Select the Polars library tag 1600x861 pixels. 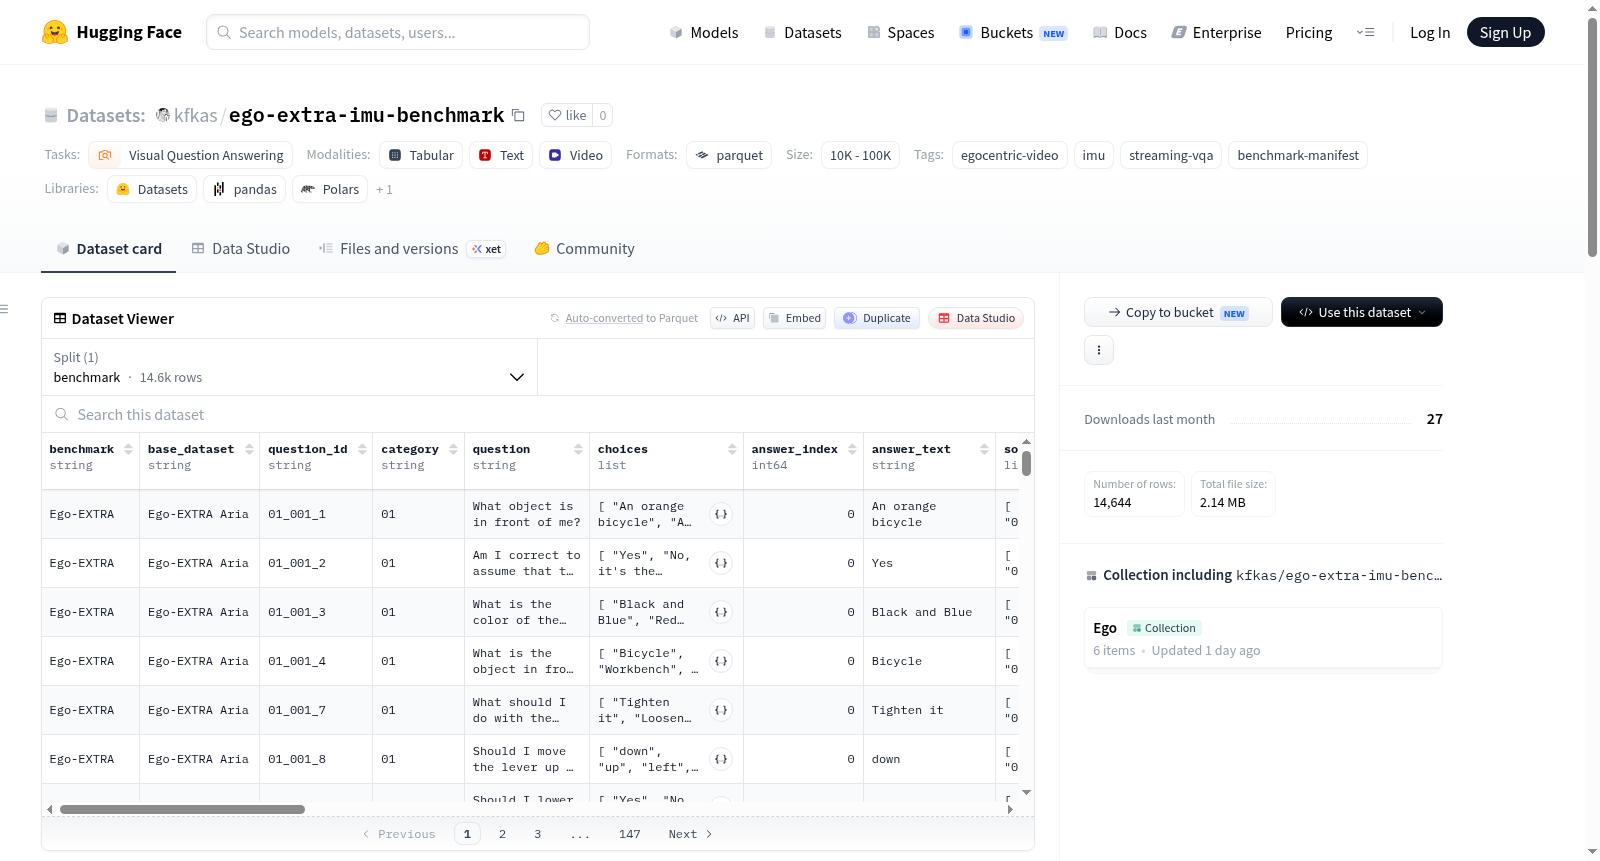point(330,189)
